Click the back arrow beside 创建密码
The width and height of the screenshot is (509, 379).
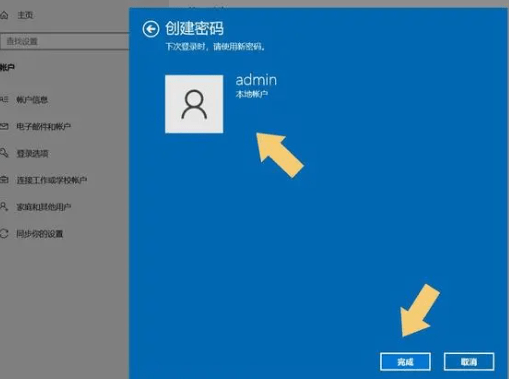[151, 29]
